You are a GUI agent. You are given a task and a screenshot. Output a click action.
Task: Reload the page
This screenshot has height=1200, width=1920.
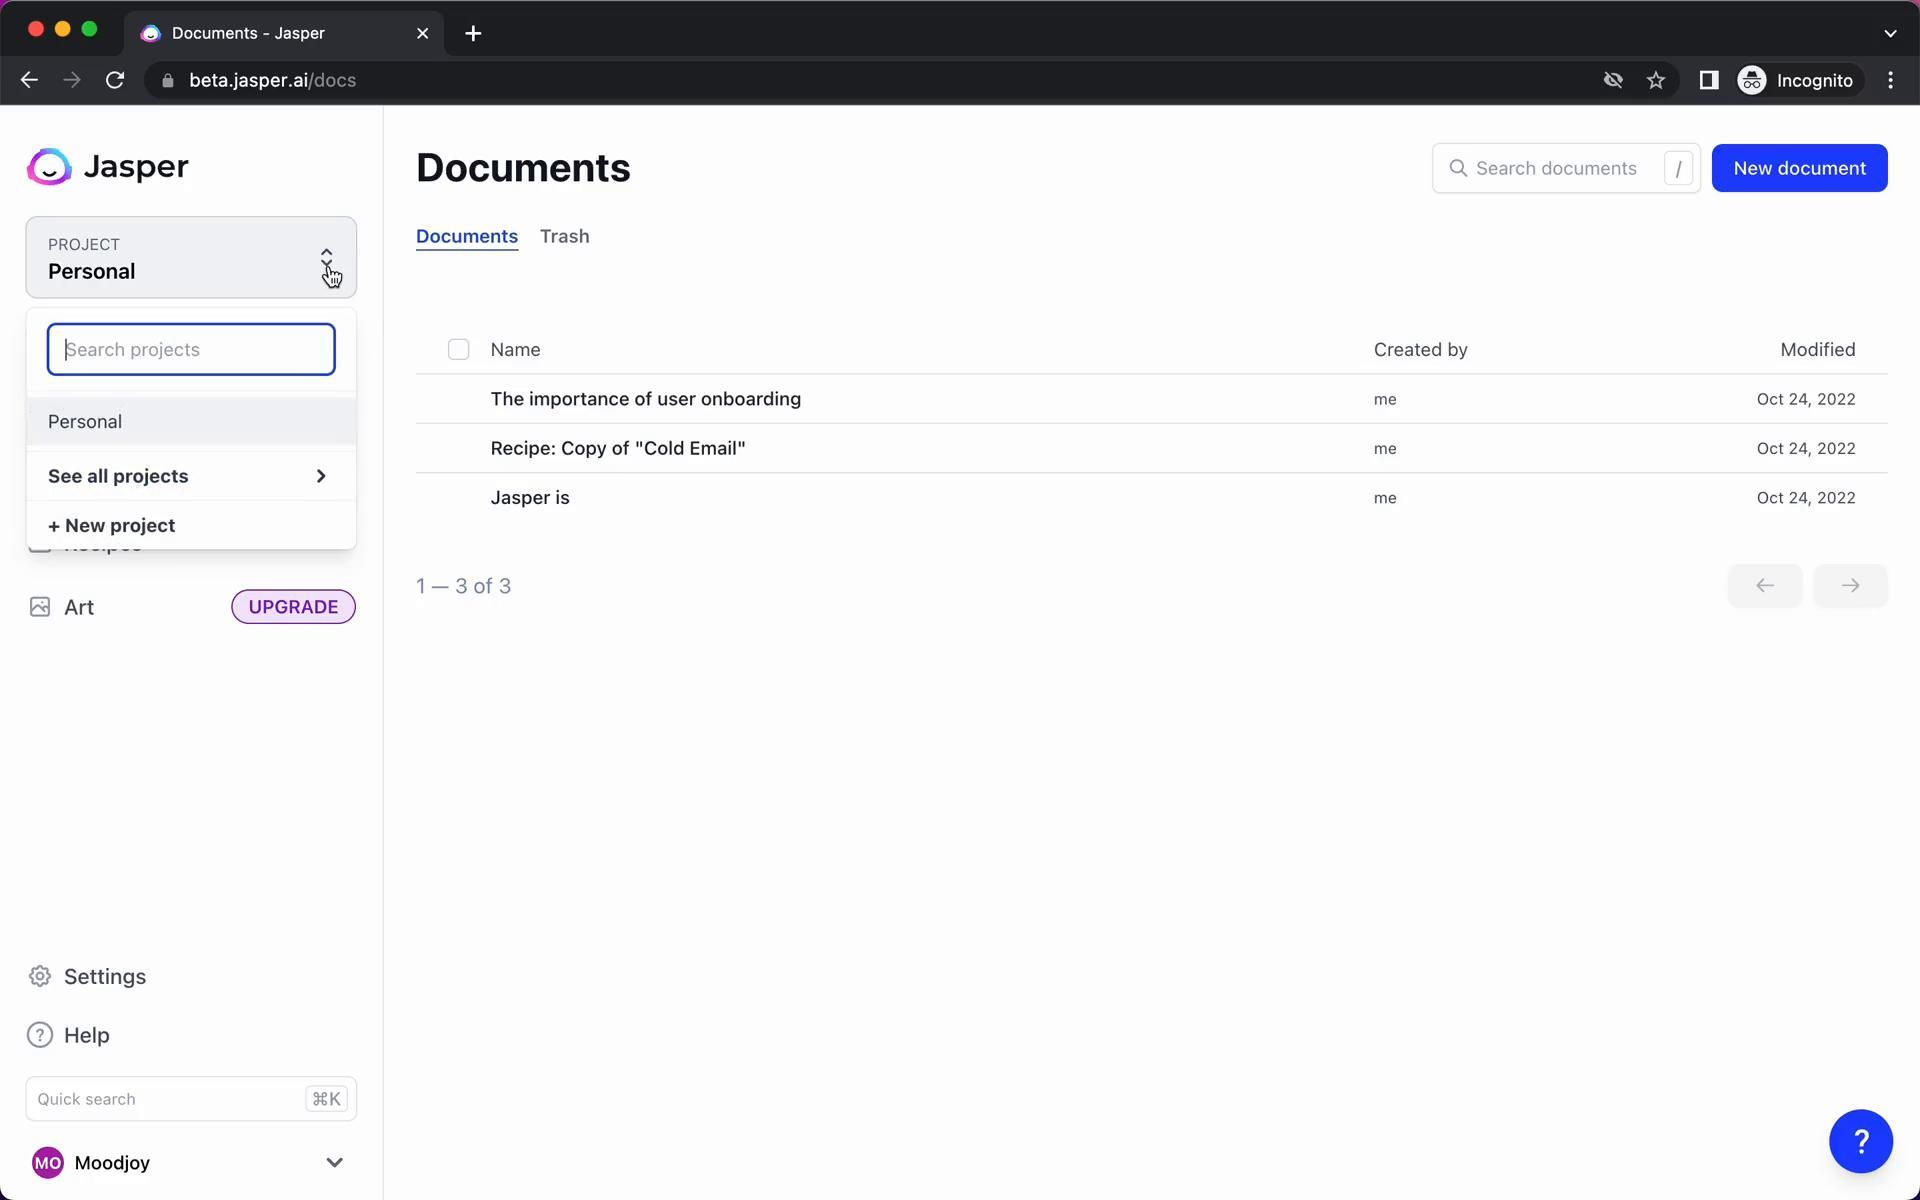click(115, 81)
